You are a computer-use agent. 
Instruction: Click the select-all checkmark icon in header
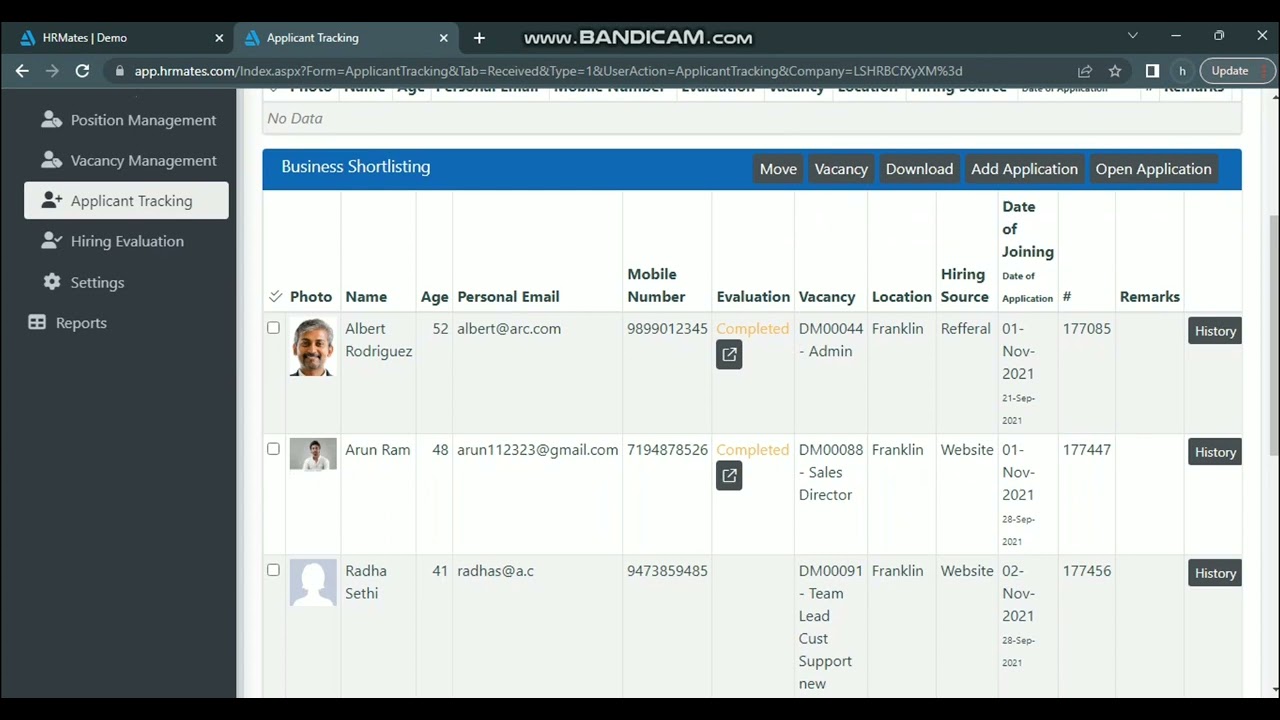click(275, 296)
